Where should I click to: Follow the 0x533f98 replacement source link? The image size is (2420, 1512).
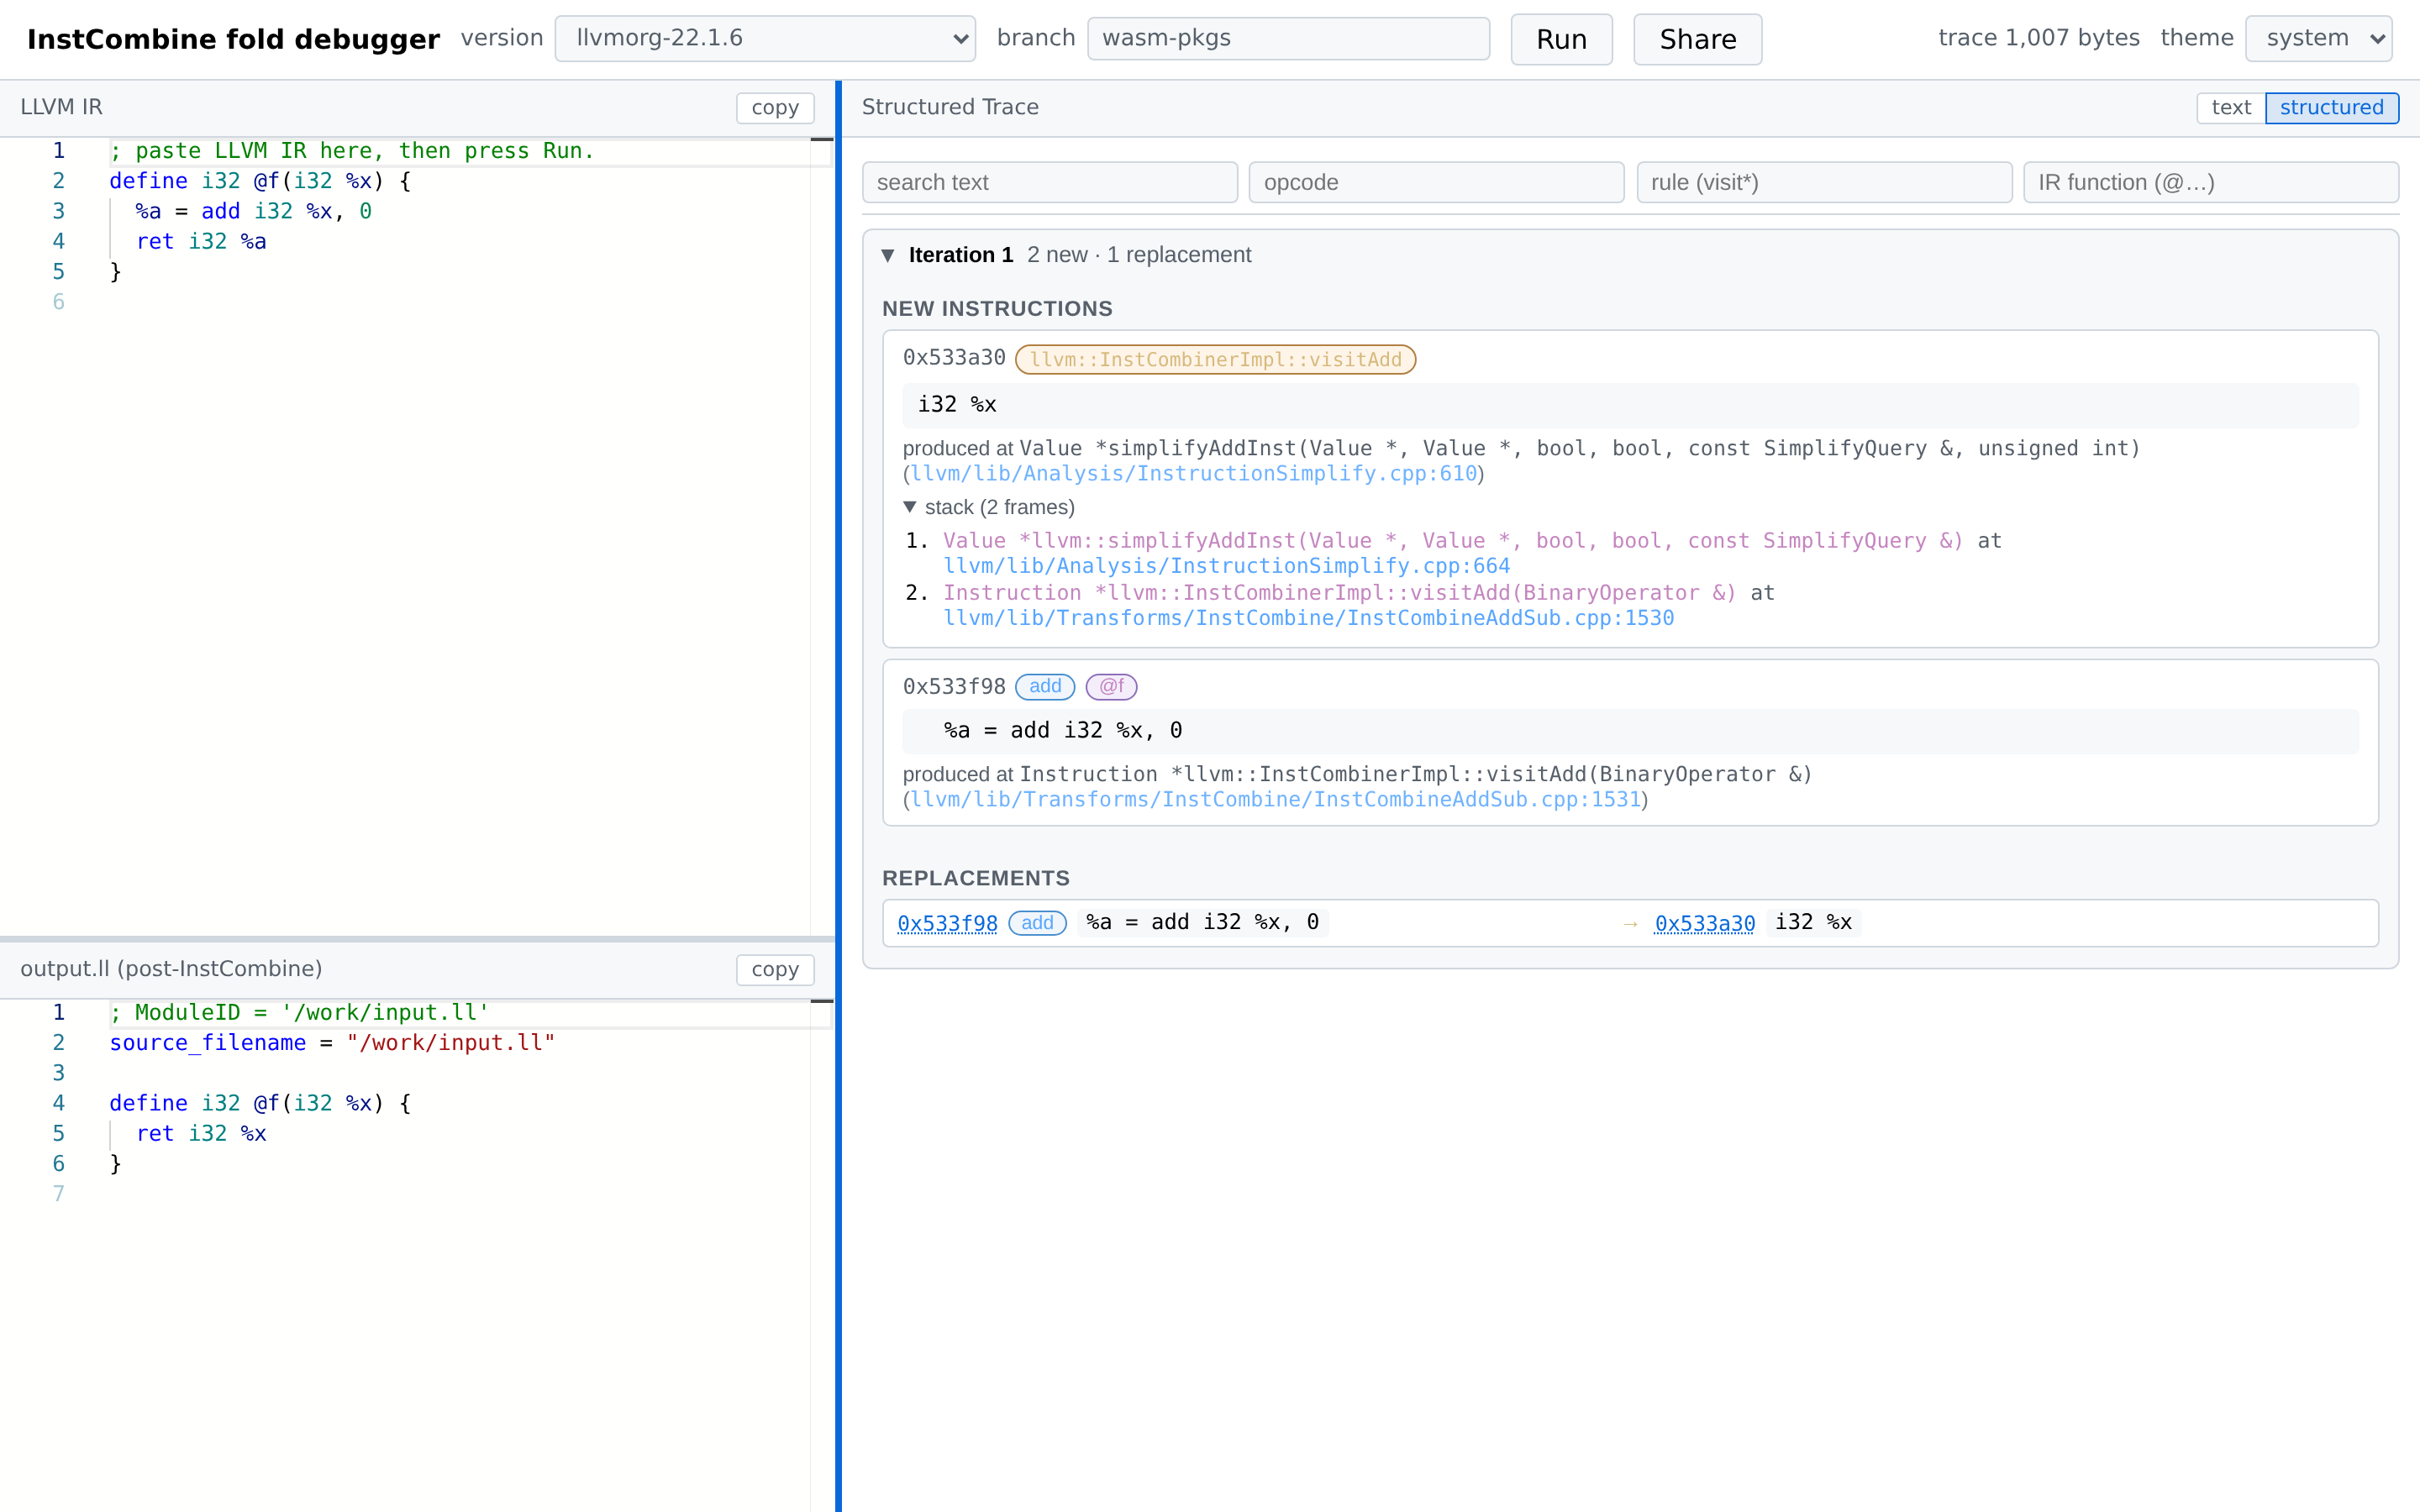pyautogui.click(x=947, y=923)
